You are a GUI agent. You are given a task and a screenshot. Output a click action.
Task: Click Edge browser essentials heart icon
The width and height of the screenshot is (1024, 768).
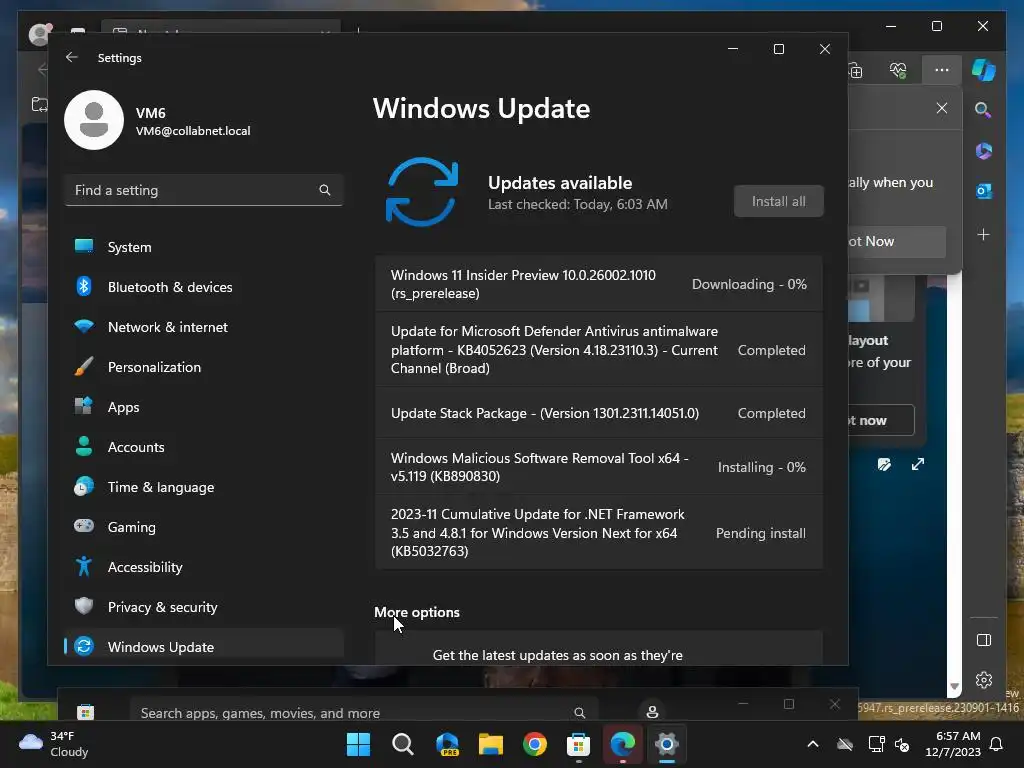[899, 70]
